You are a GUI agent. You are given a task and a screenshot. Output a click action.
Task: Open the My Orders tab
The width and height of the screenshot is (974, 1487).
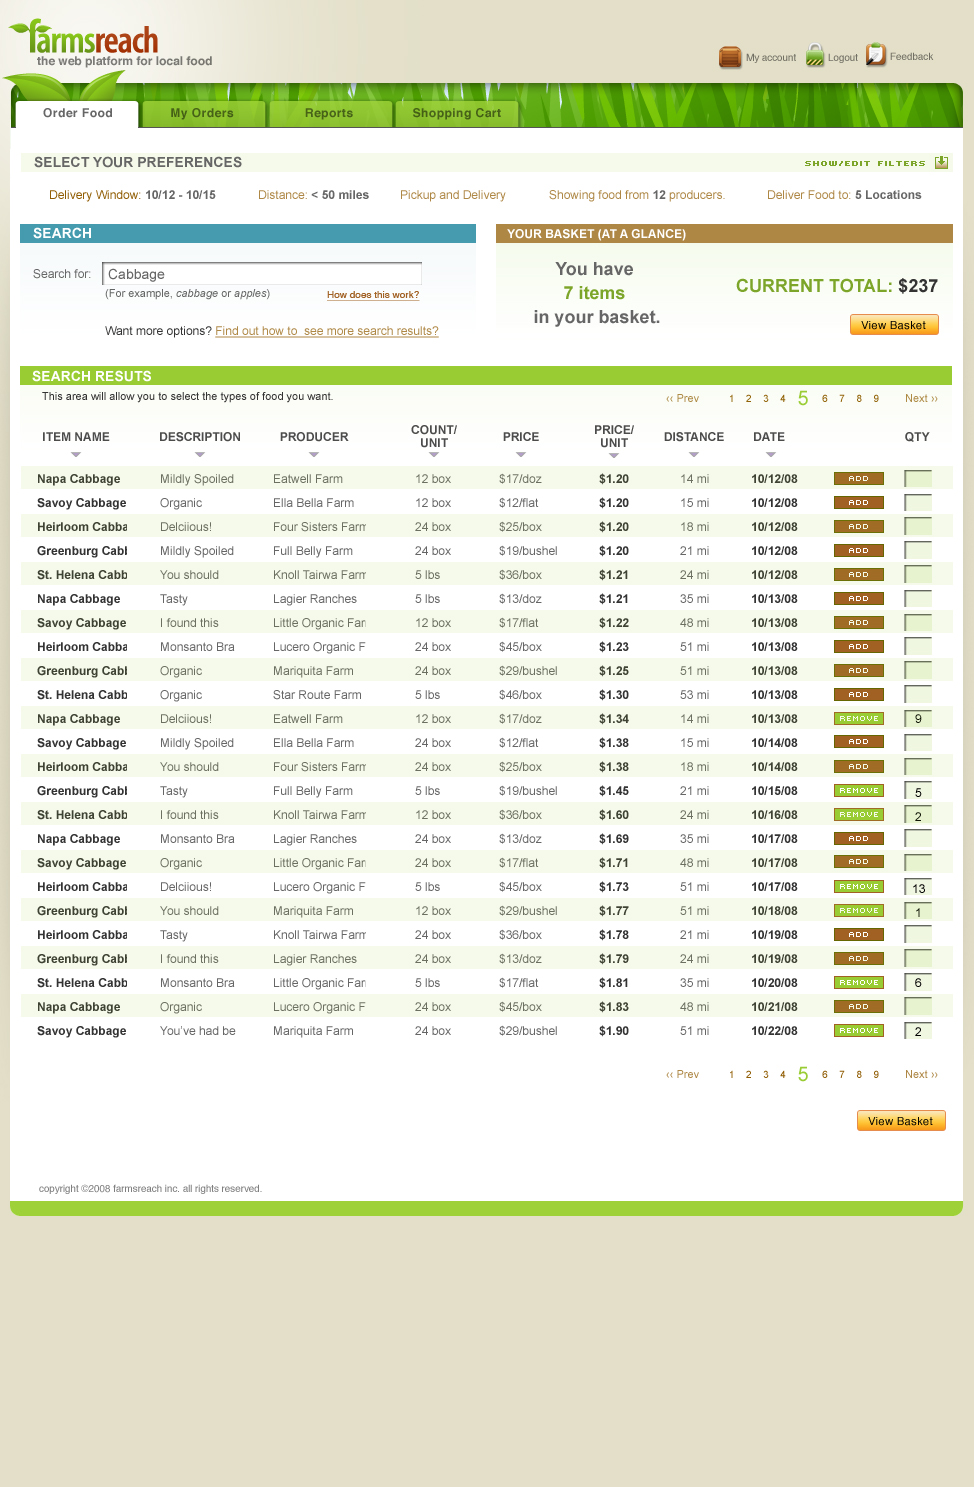click(202, 114)
